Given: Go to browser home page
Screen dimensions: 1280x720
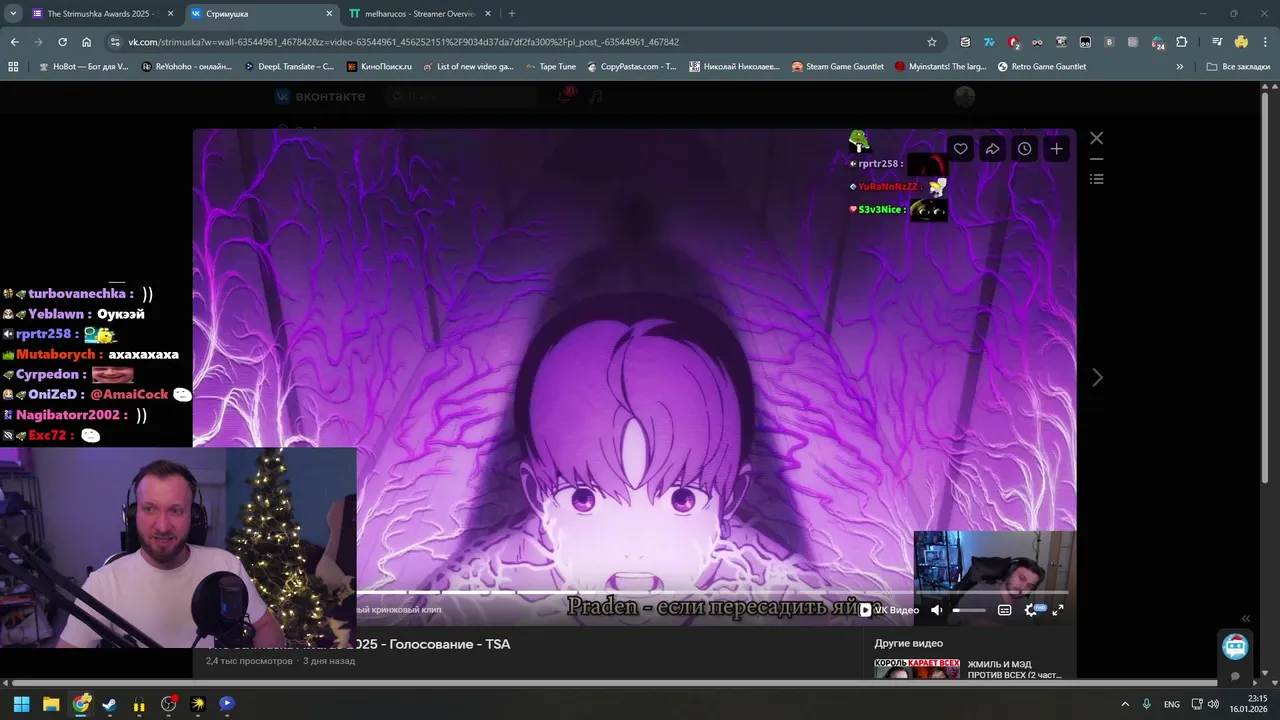Looking at the screenshot, I should pyautogui.click(x=87, y=42).
